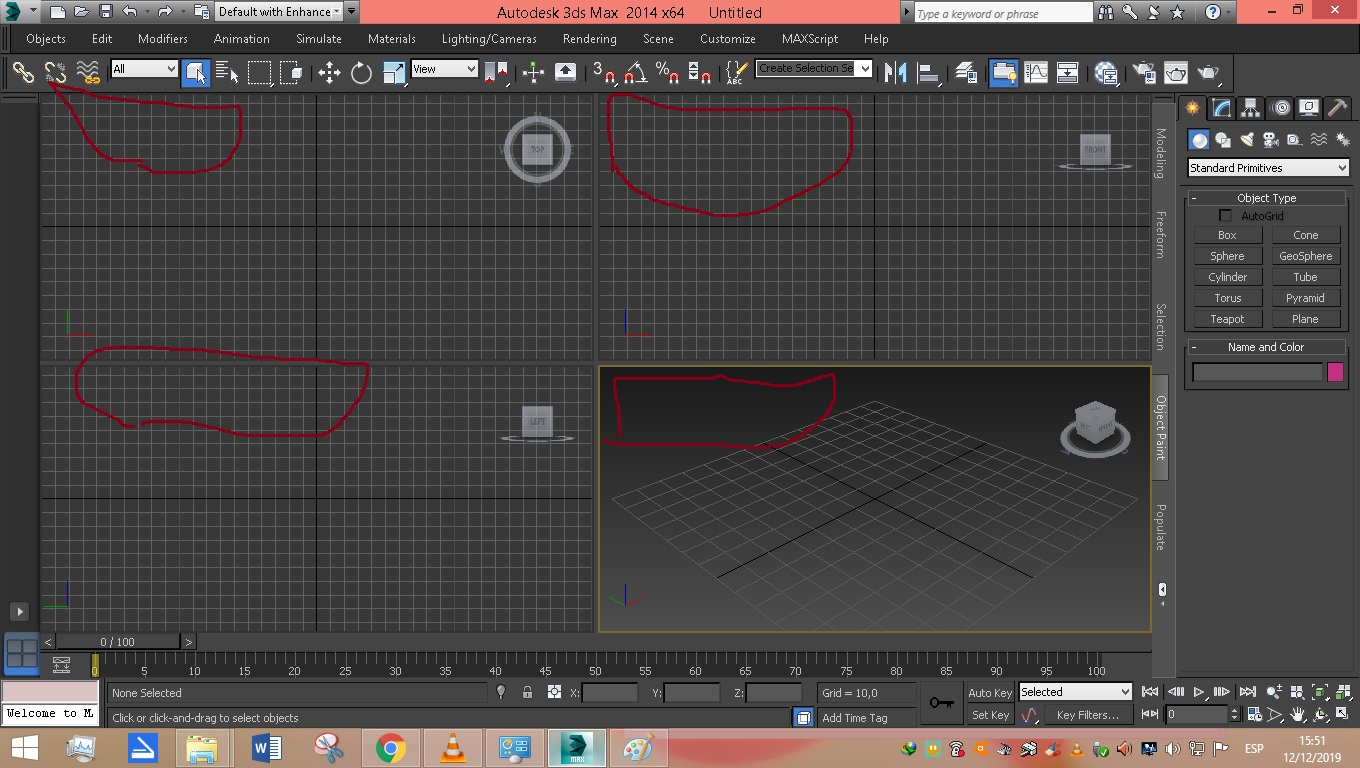Open the Standard Primitives dropdown
Viewport: 1360px width, 768px height.
1268,168
